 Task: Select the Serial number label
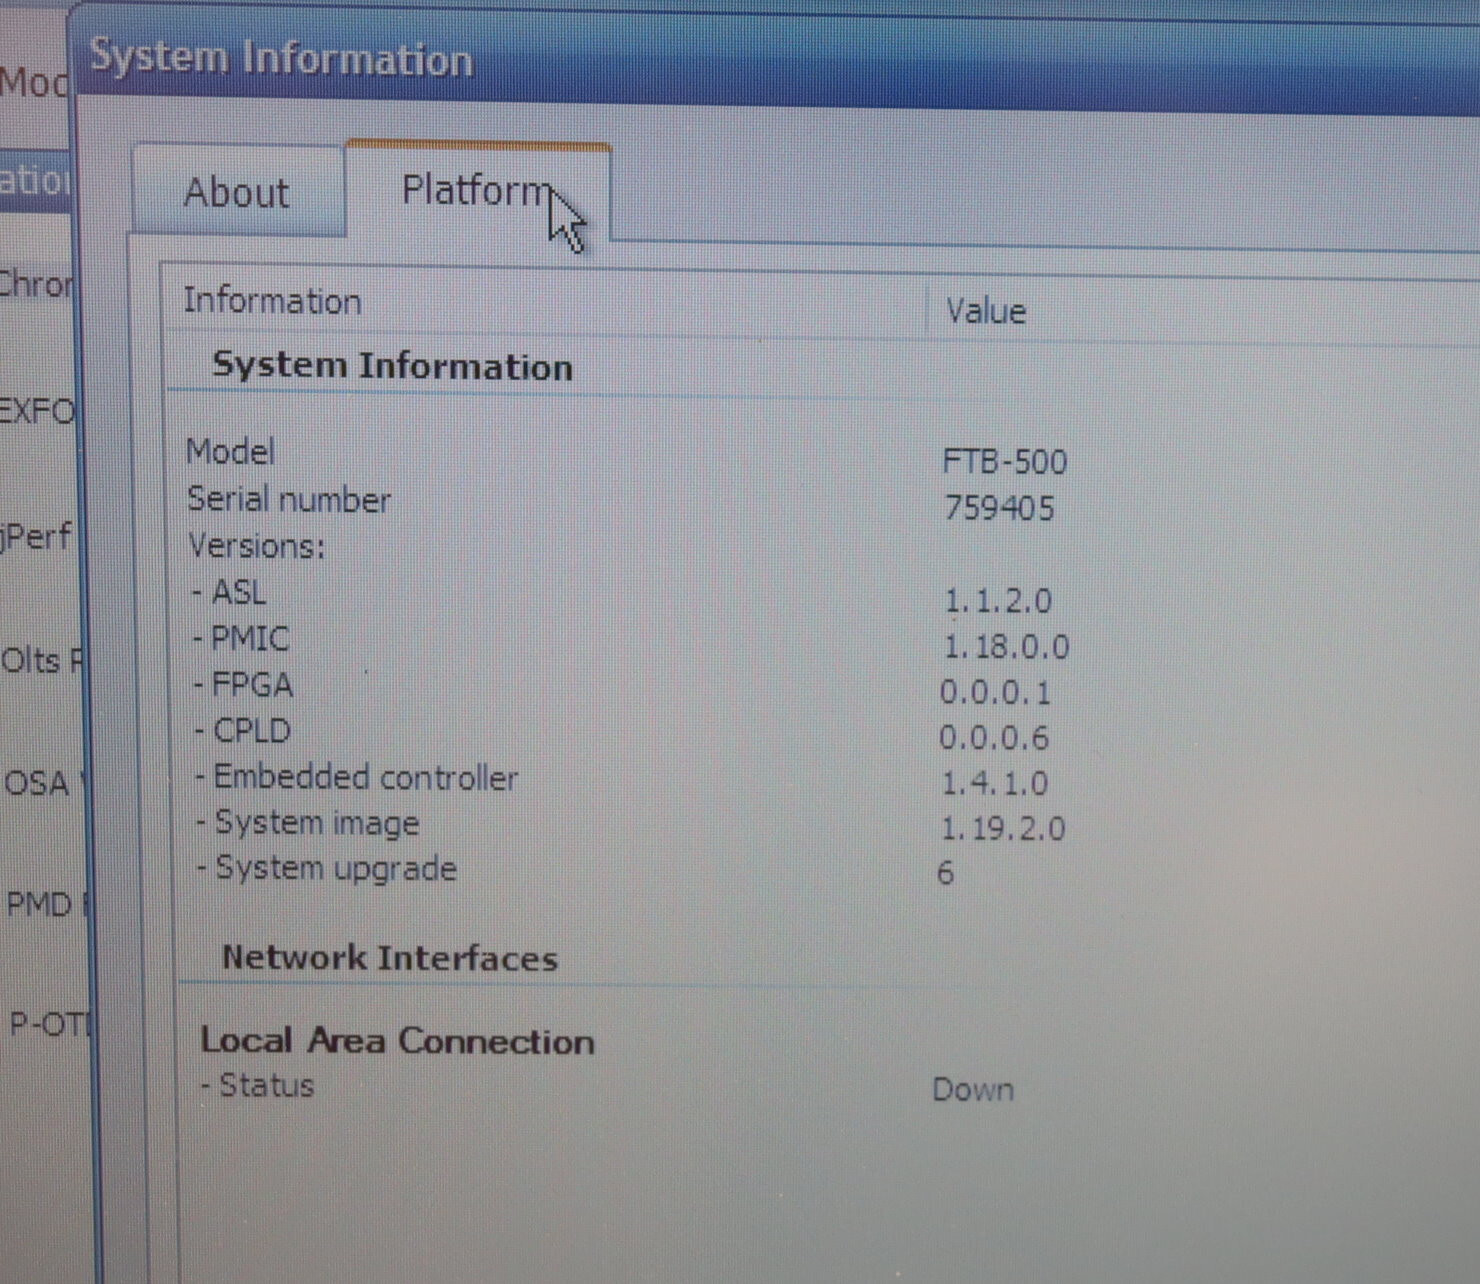289,499
